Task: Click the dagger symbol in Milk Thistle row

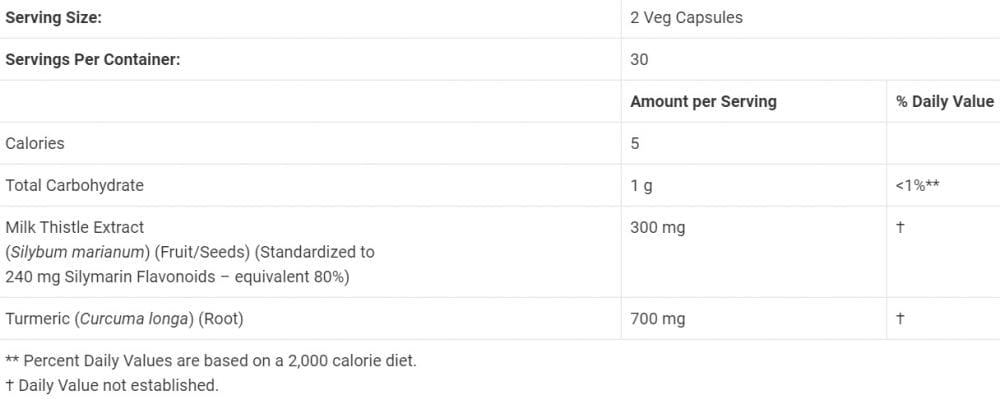Action: click(900, 227)
